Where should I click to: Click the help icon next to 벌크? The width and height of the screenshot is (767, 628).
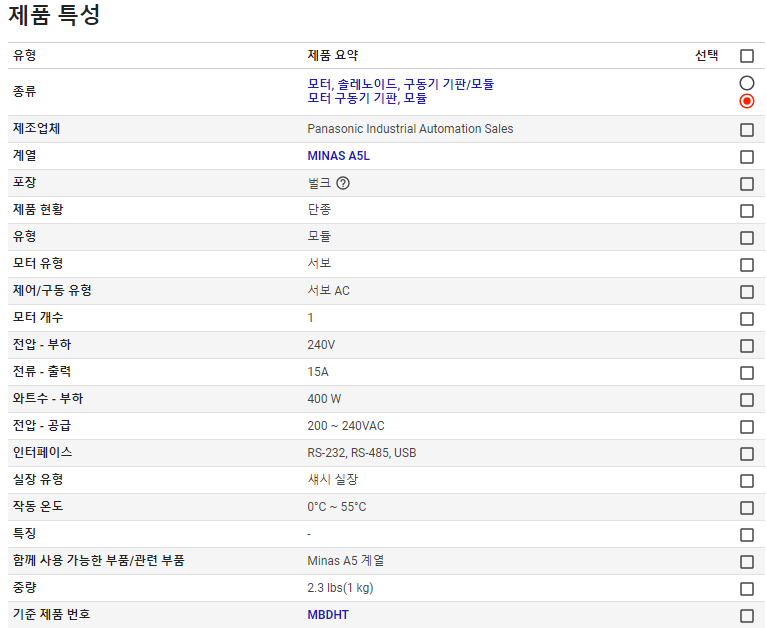(x=343, y=183)
